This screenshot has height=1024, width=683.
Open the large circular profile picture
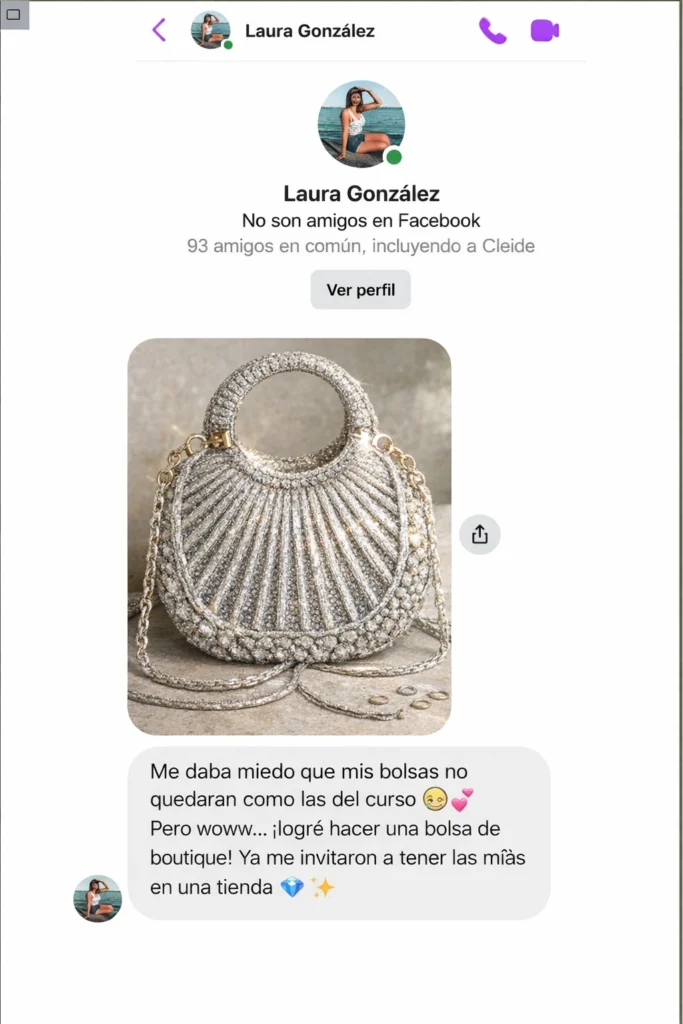click(361, 124)
